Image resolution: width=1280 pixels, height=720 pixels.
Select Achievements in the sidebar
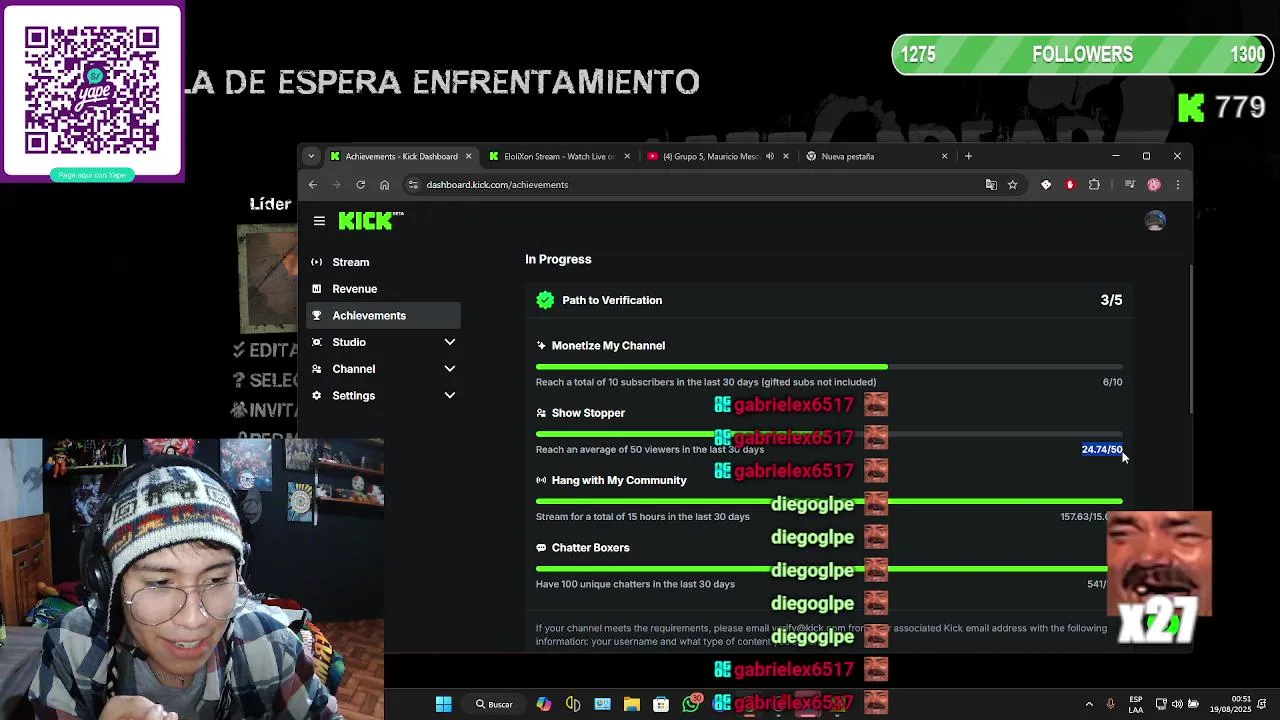click(383, 315)
